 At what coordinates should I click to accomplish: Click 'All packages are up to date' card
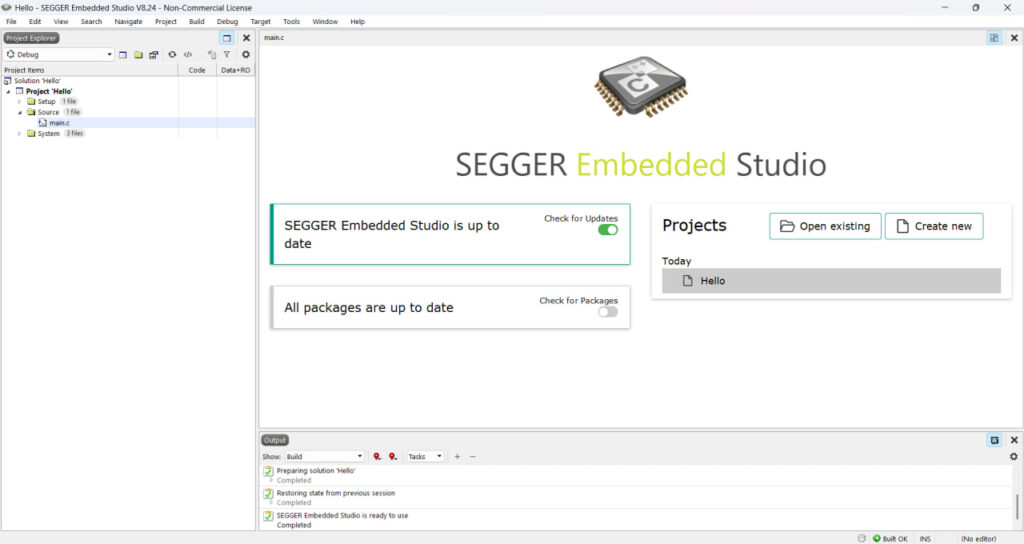(x=451, y=308)
